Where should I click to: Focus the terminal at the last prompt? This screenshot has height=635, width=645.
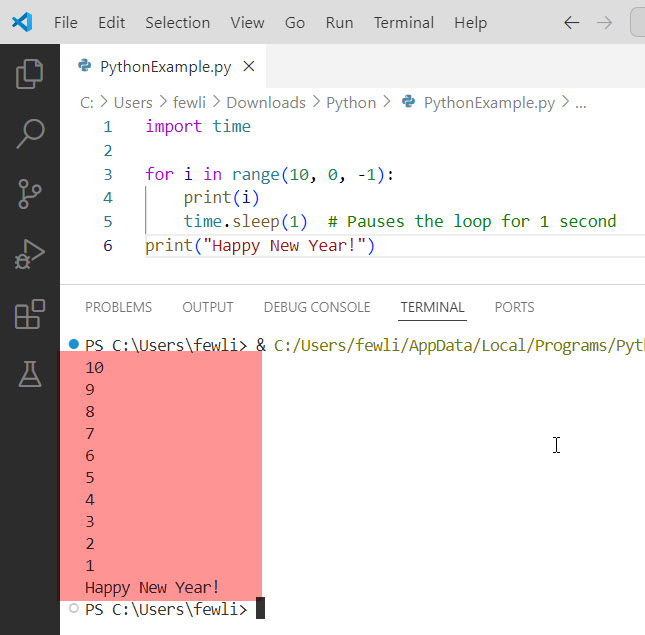point(260,609)
